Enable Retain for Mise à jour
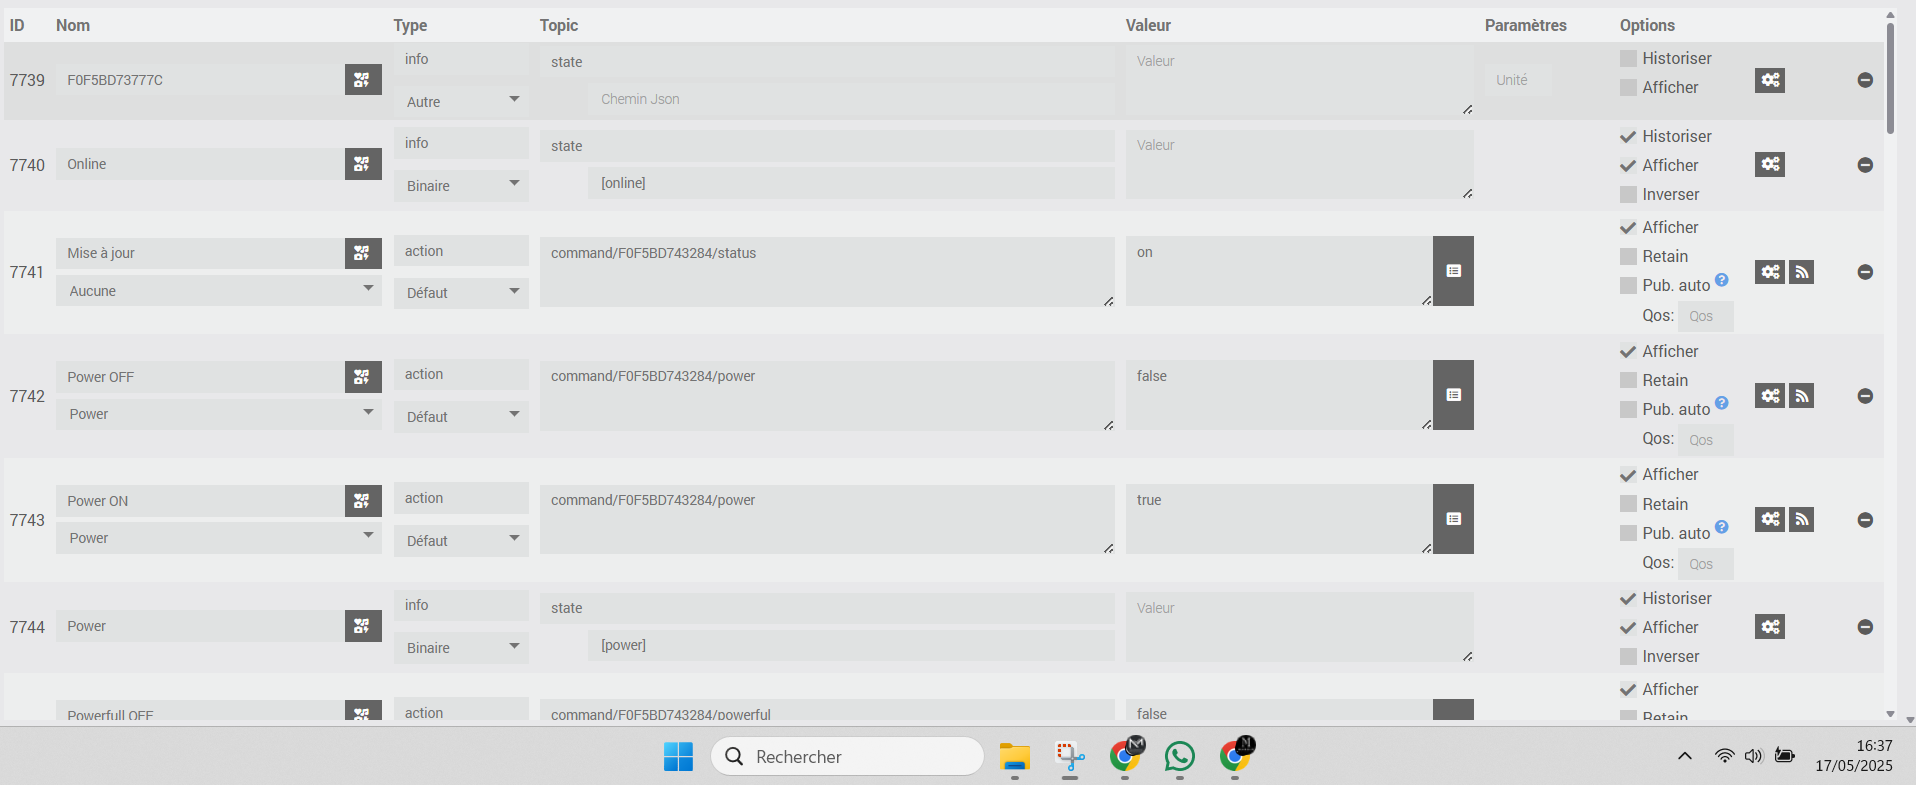The width and height of the screenshot is (1916, 785). (1628, 257)
